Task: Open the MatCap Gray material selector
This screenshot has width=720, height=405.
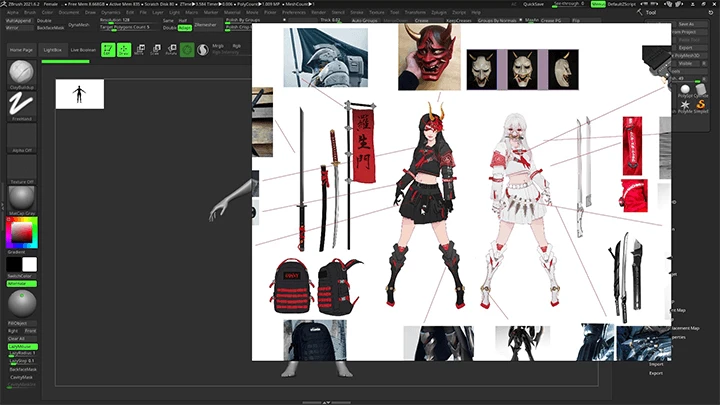Action: (21, 201)
